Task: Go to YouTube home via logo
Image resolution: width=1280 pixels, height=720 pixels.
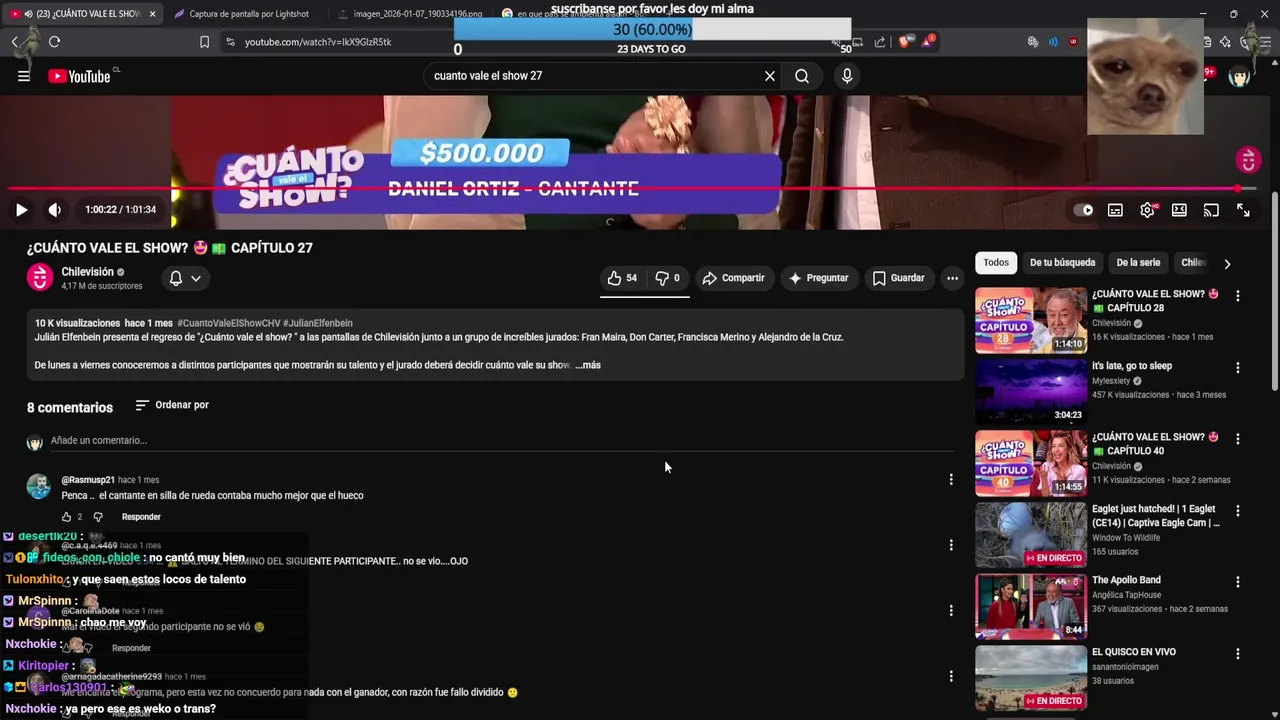Action: click(x=78, y=76)
